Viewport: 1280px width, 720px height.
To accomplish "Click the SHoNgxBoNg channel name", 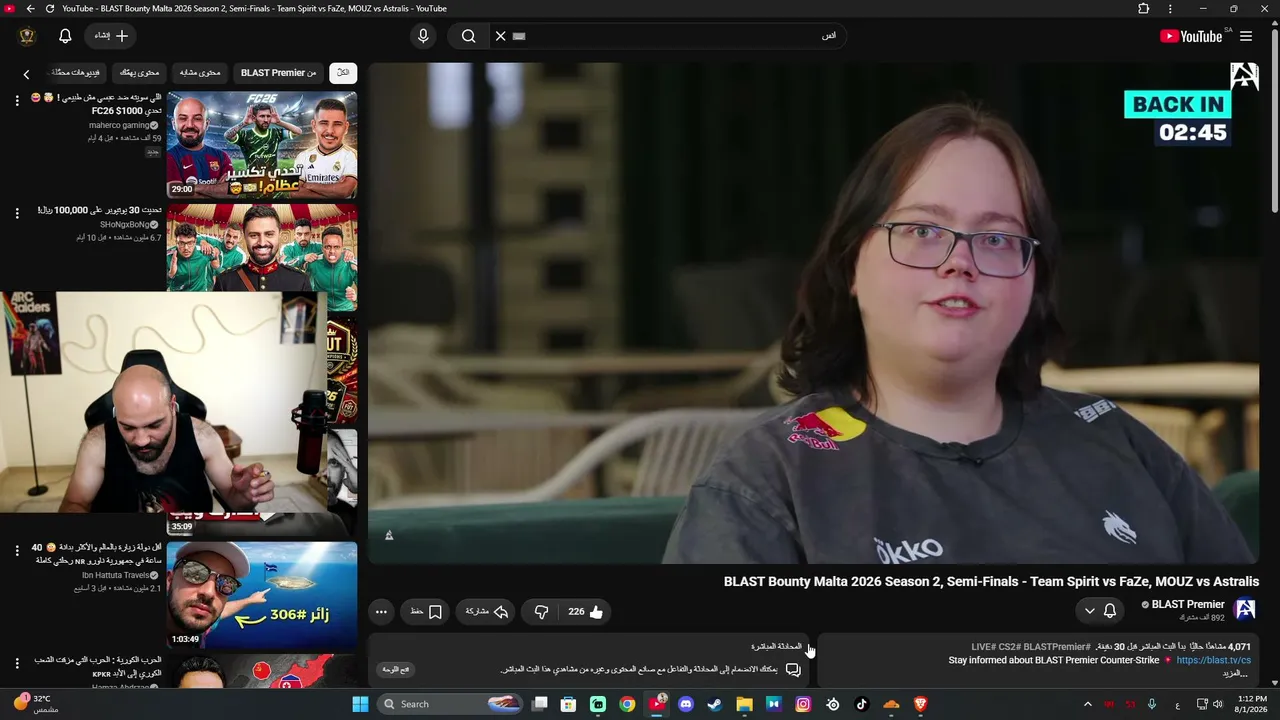I will (x=125, y=225).
